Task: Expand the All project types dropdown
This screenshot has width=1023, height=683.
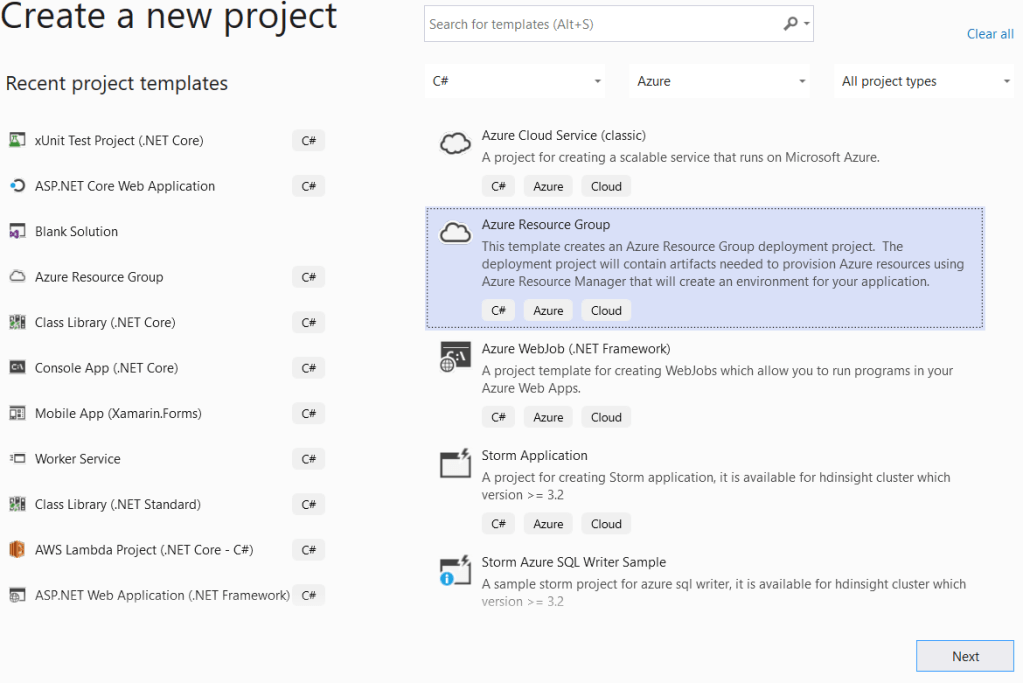Action: [x=925, y=81]
